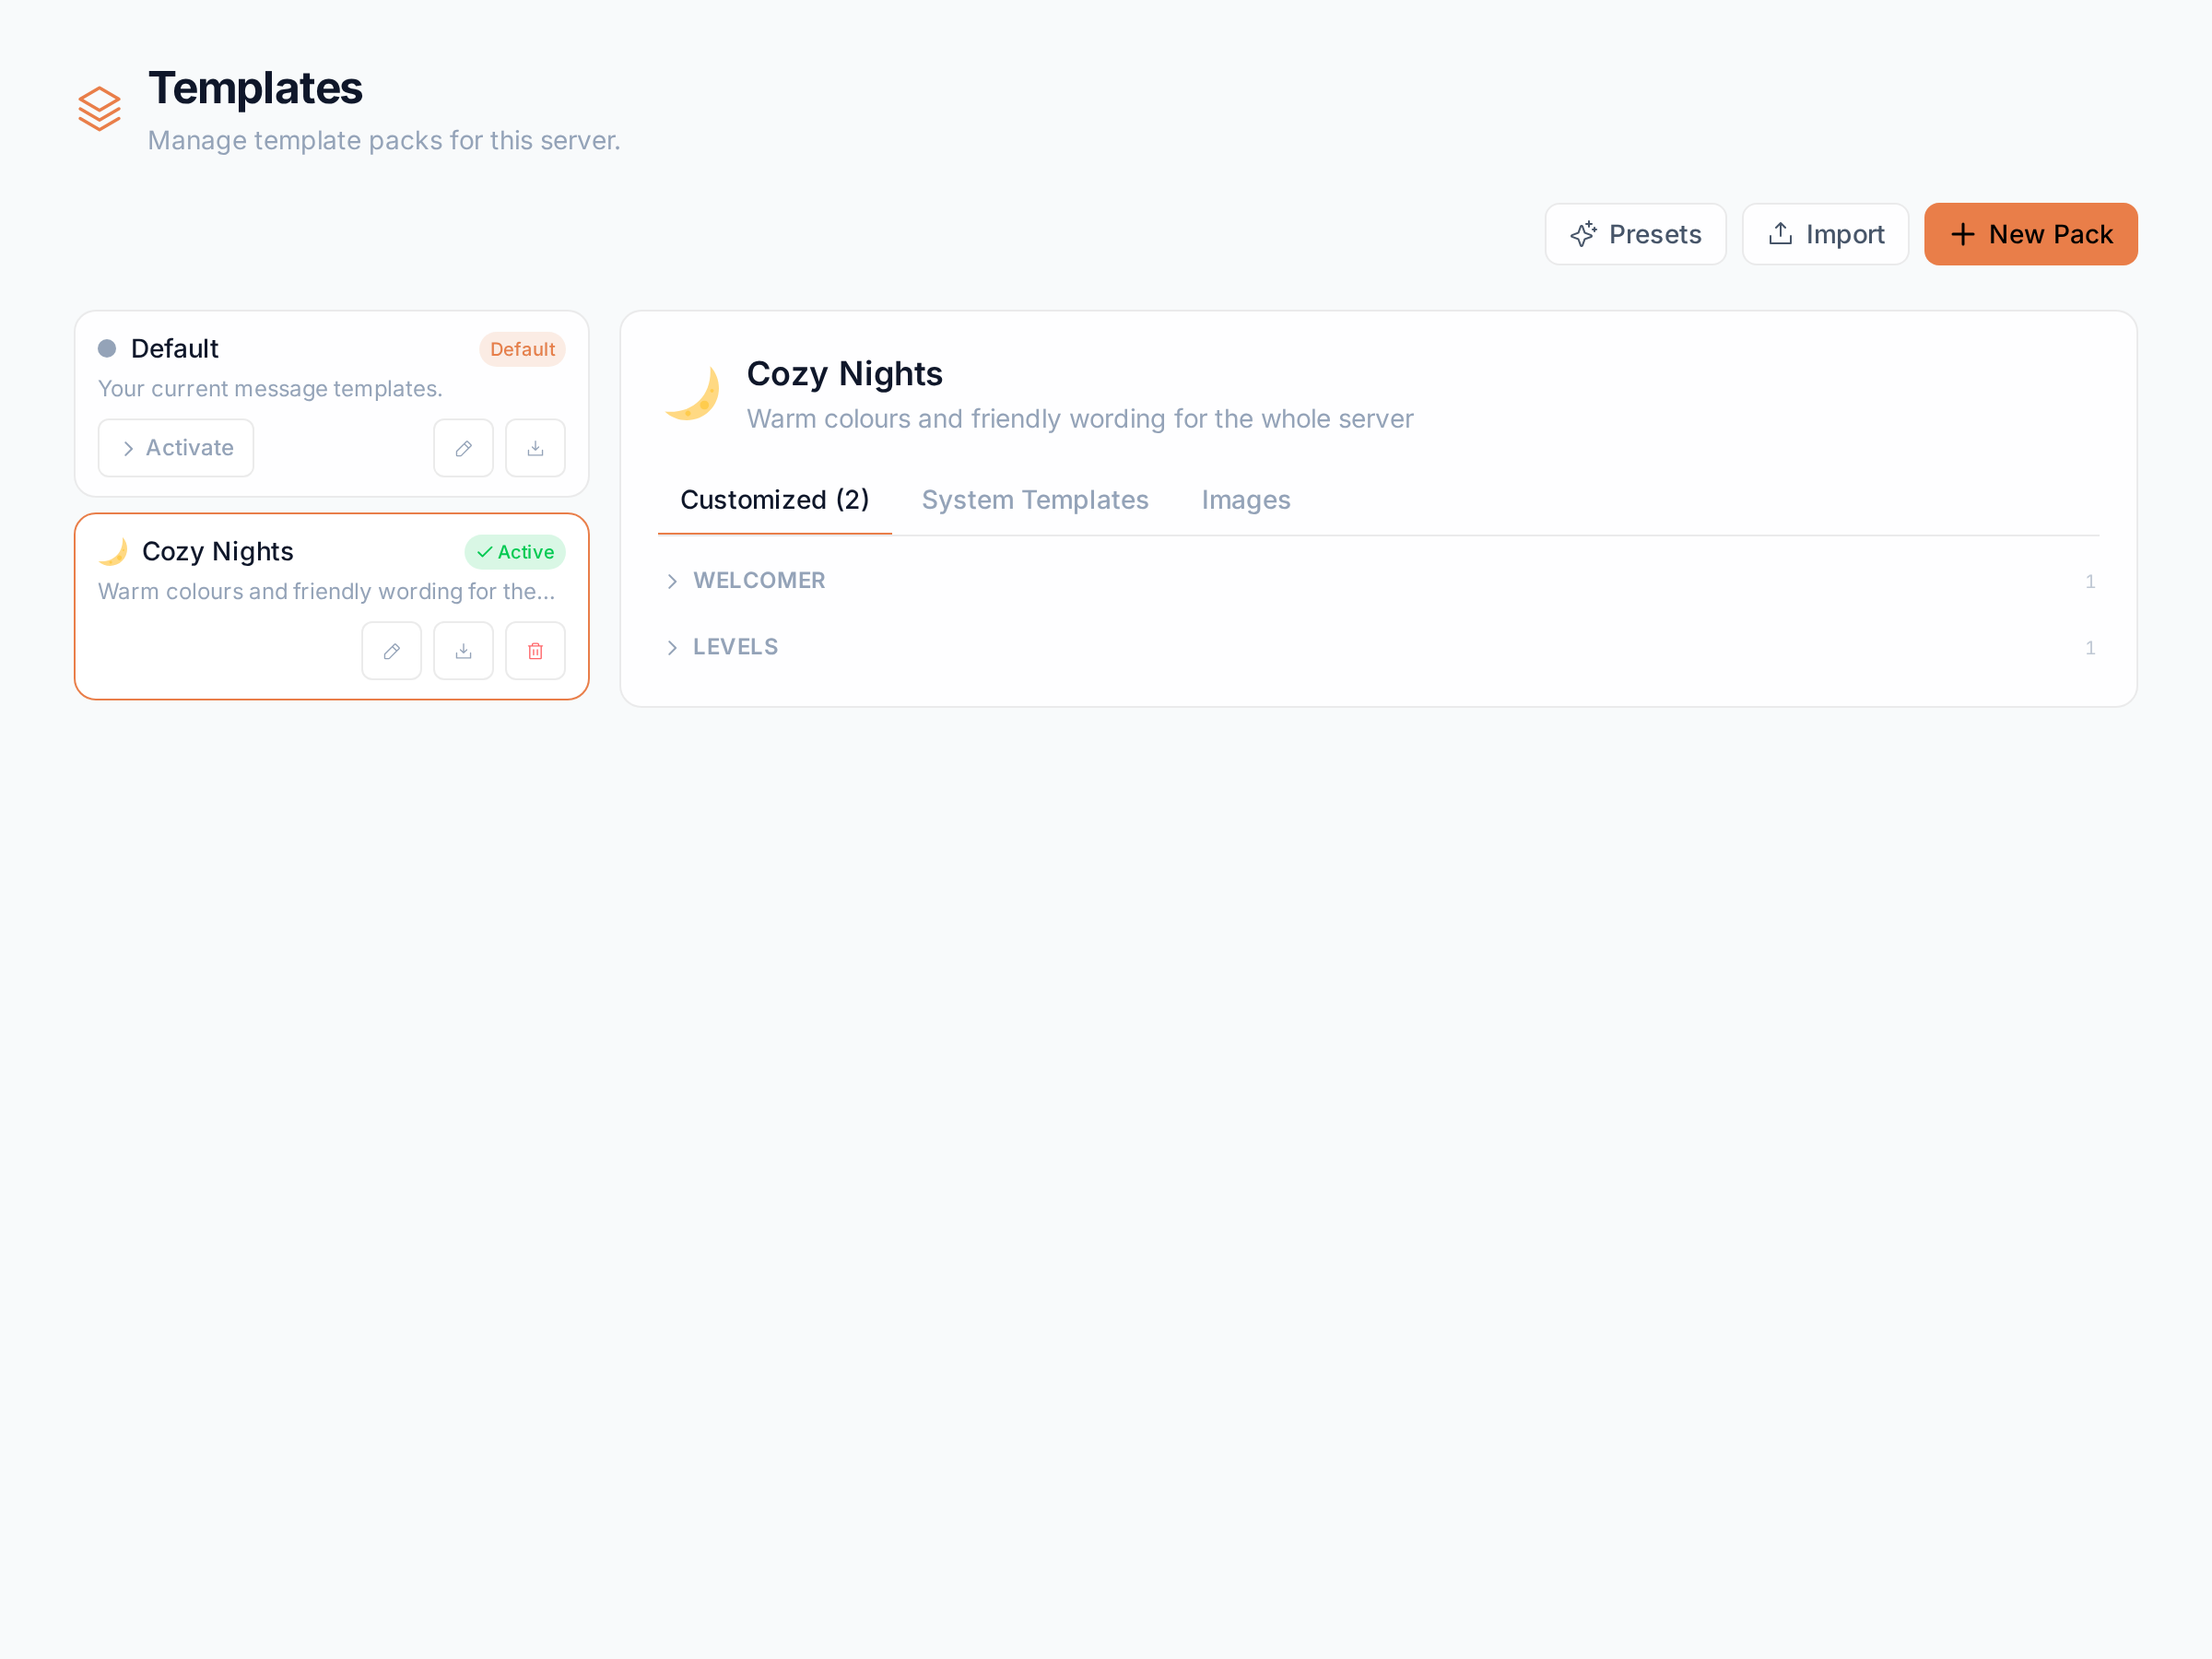Screen dimensions: 2212x1659
Task: Delete the Cozy Nights pack trash icon
Action: coord(535,651)
